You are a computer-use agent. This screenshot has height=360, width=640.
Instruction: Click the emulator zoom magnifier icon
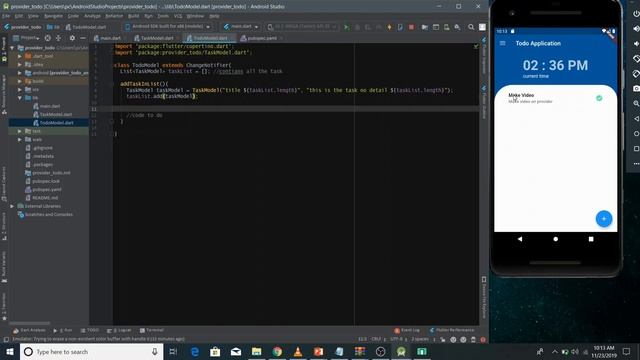(x=636, y=104)
